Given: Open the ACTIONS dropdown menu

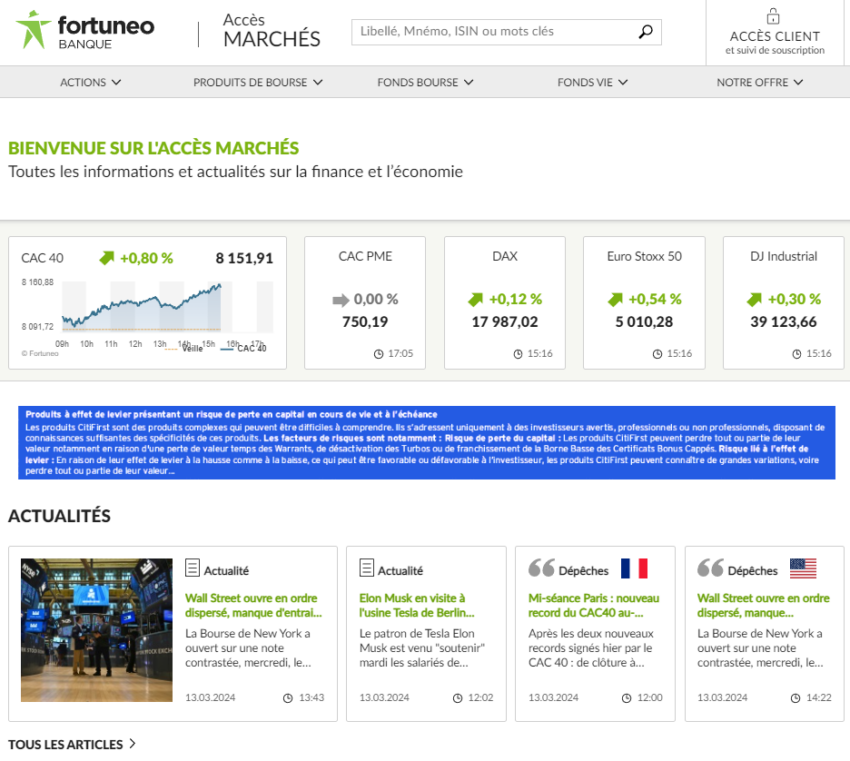Looking at the screenshot, I should [90, 83].
